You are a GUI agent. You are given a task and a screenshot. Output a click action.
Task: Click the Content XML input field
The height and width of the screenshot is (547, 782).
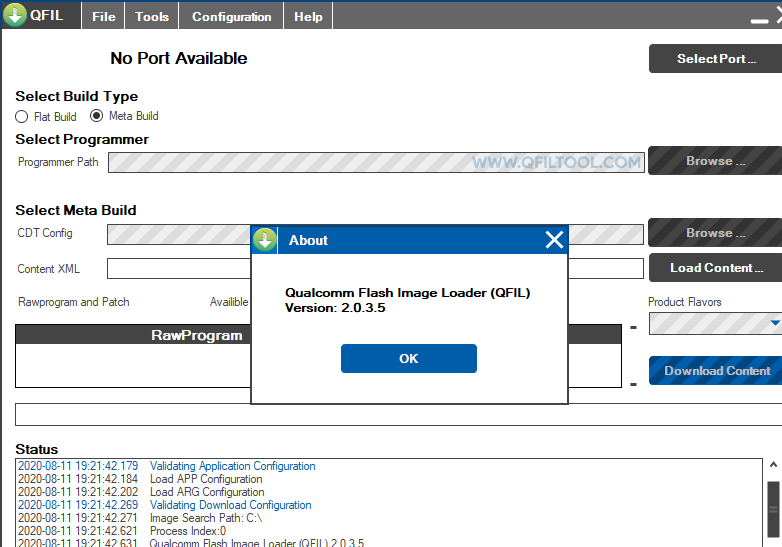[x=180, y=269]
